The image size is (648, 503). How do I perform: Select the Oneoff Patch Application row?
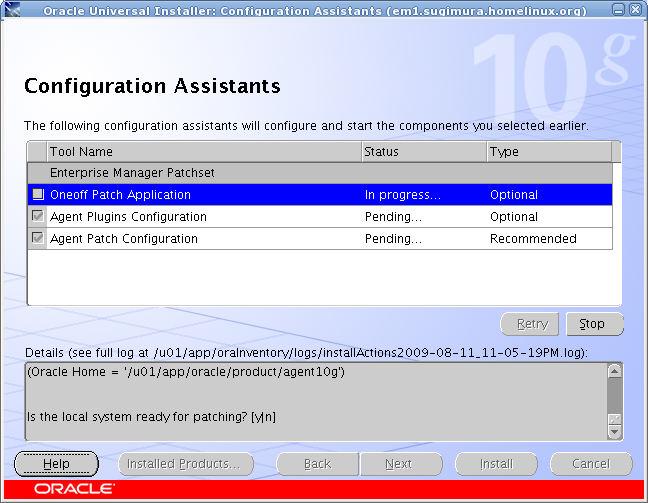pos(320,195)
